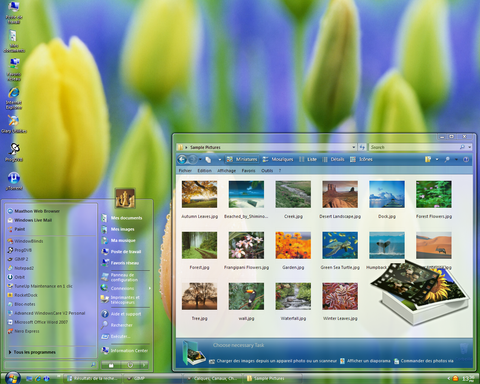Open Microsoft Office Word 2007
The image size is (480, 384).
pos(37,322)
